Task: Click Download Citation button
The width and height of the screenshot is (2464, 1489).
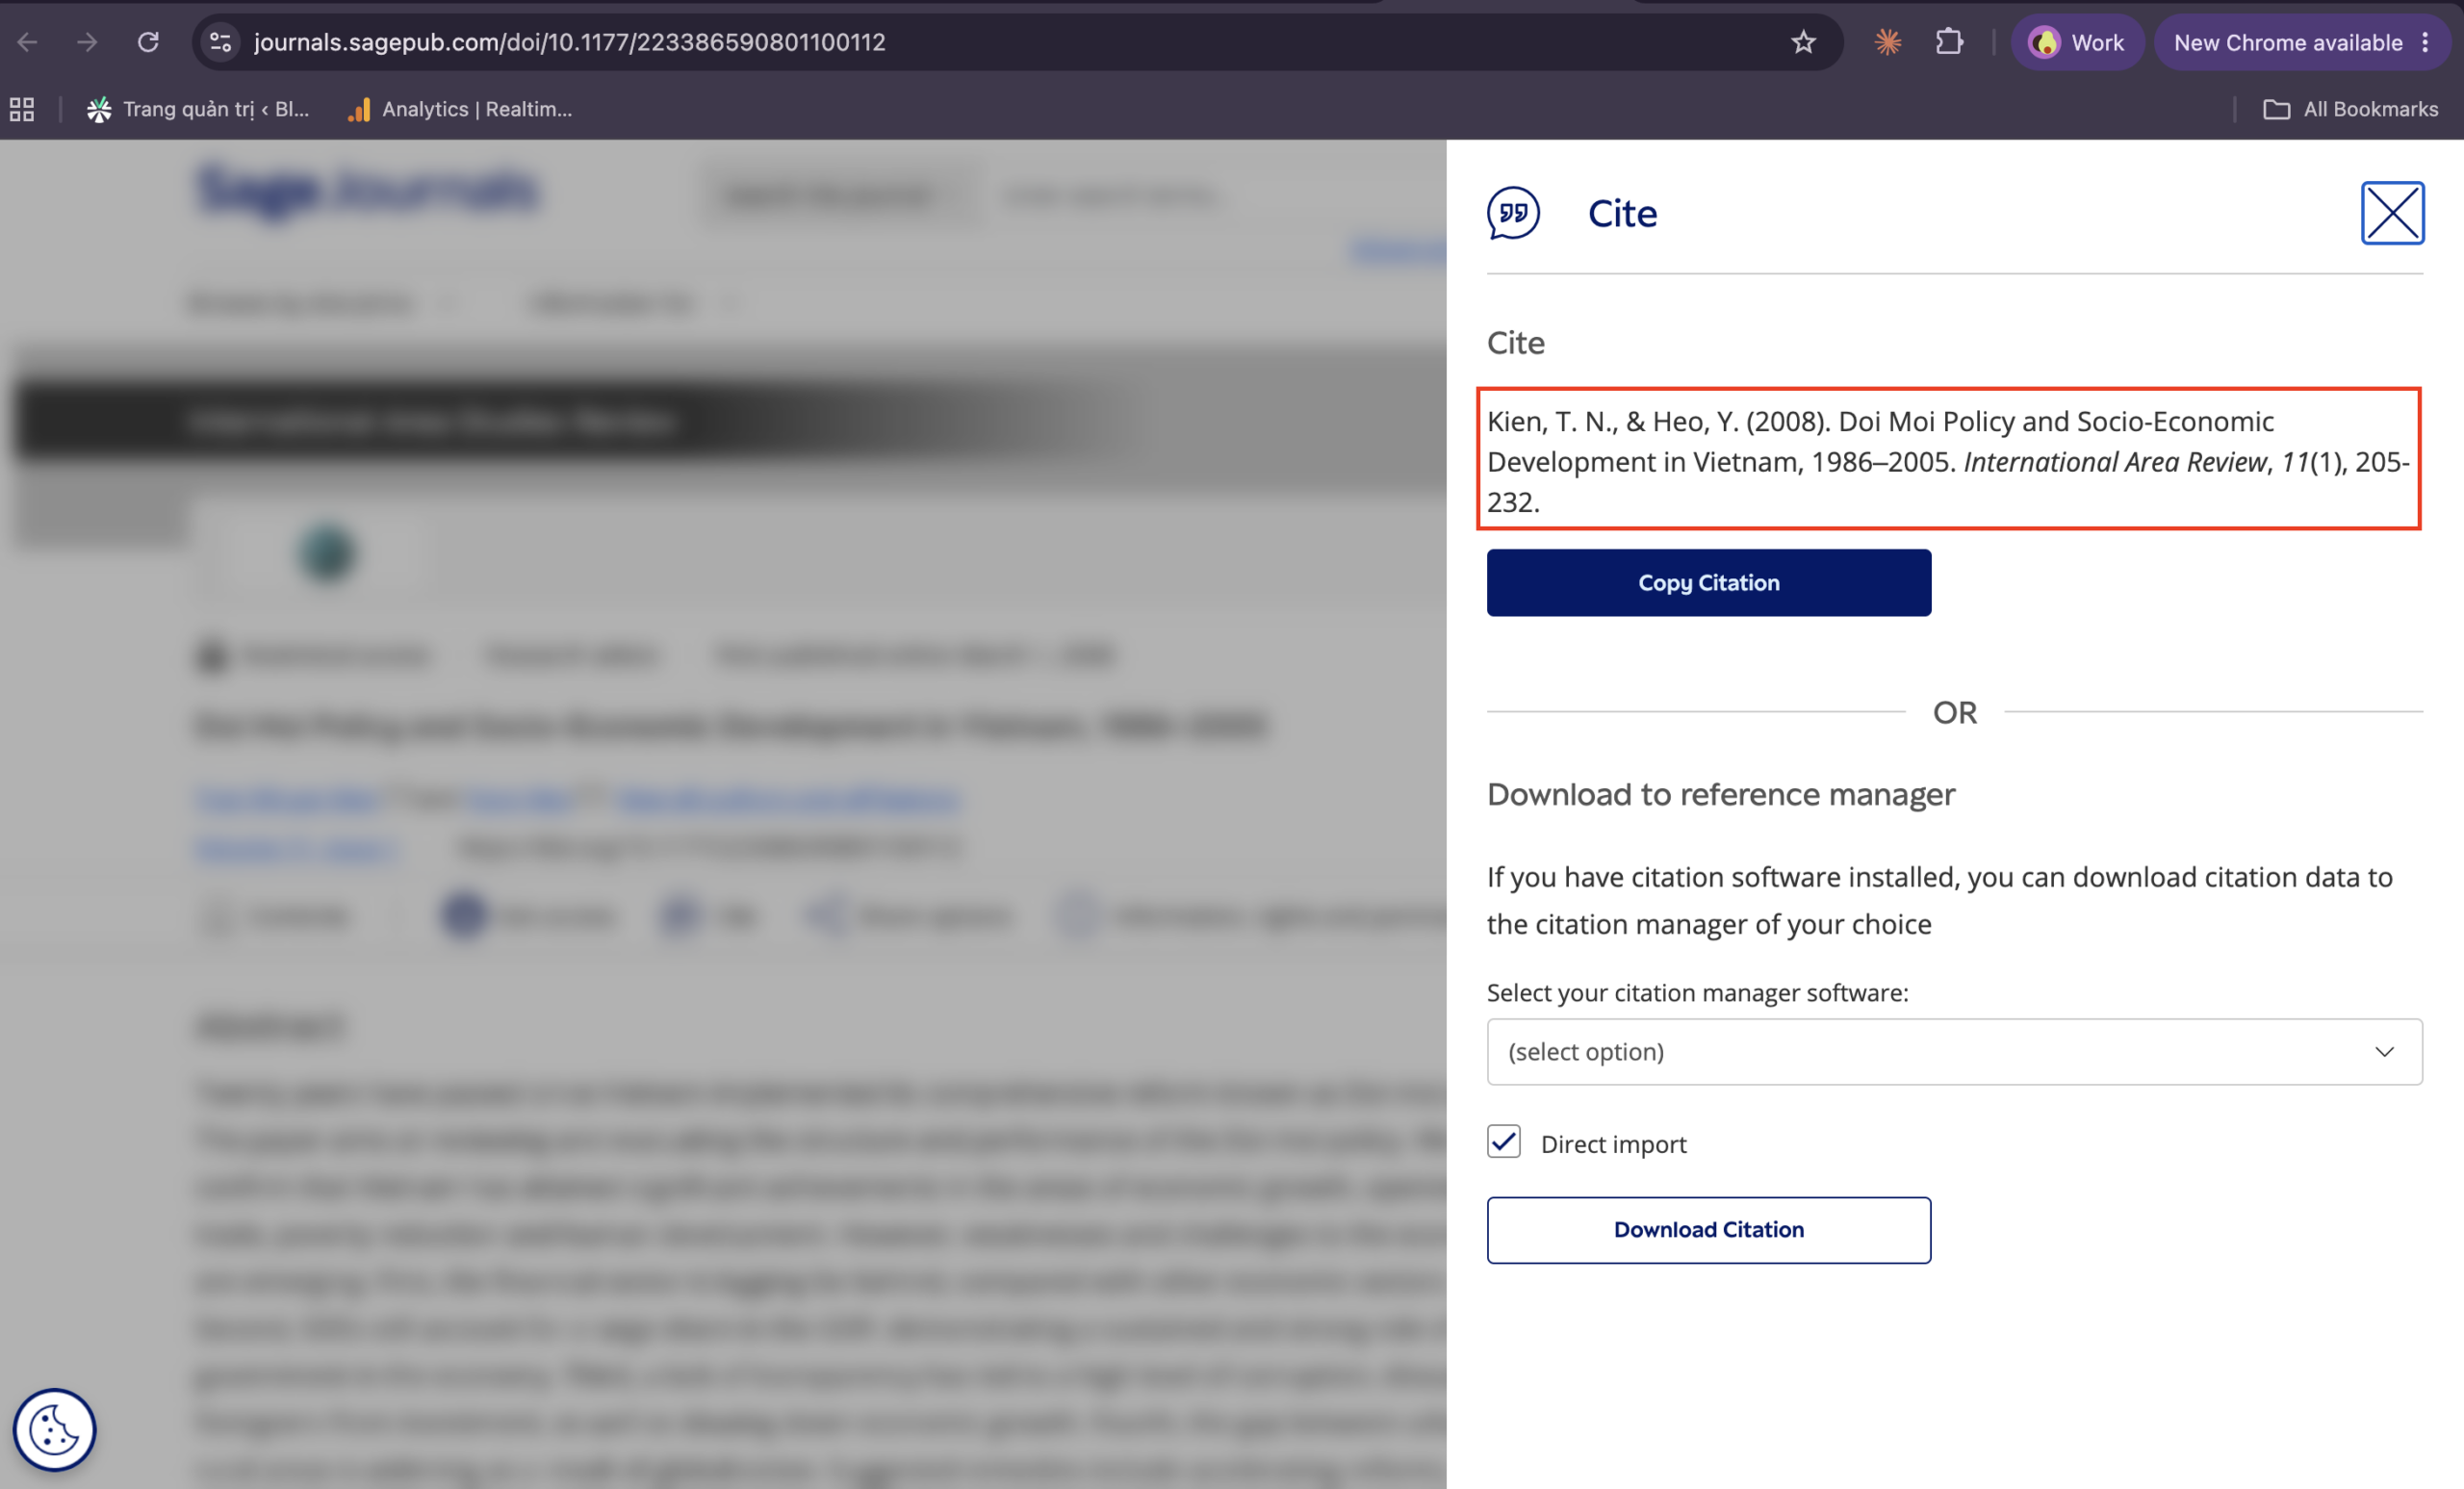Action: click(x=1708, y=1230)
